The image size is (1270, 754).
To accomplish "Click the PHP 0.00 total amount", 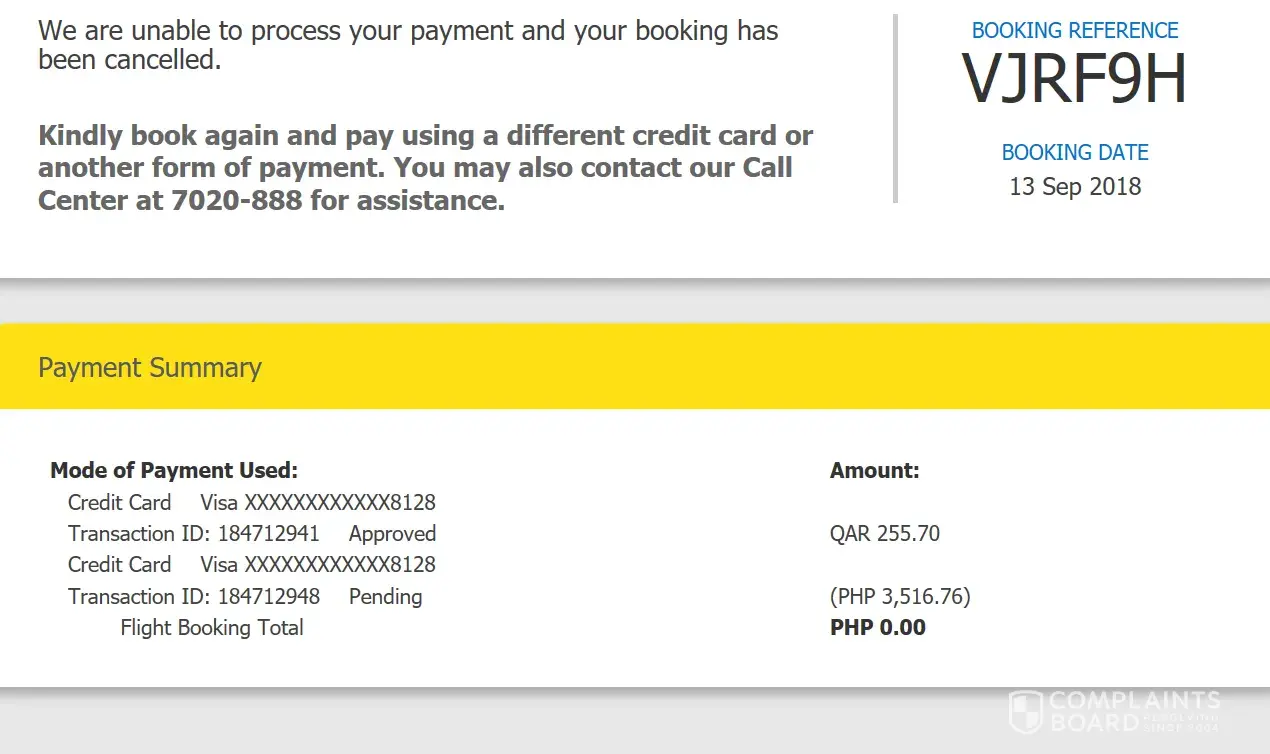I will tap(878, 628).
